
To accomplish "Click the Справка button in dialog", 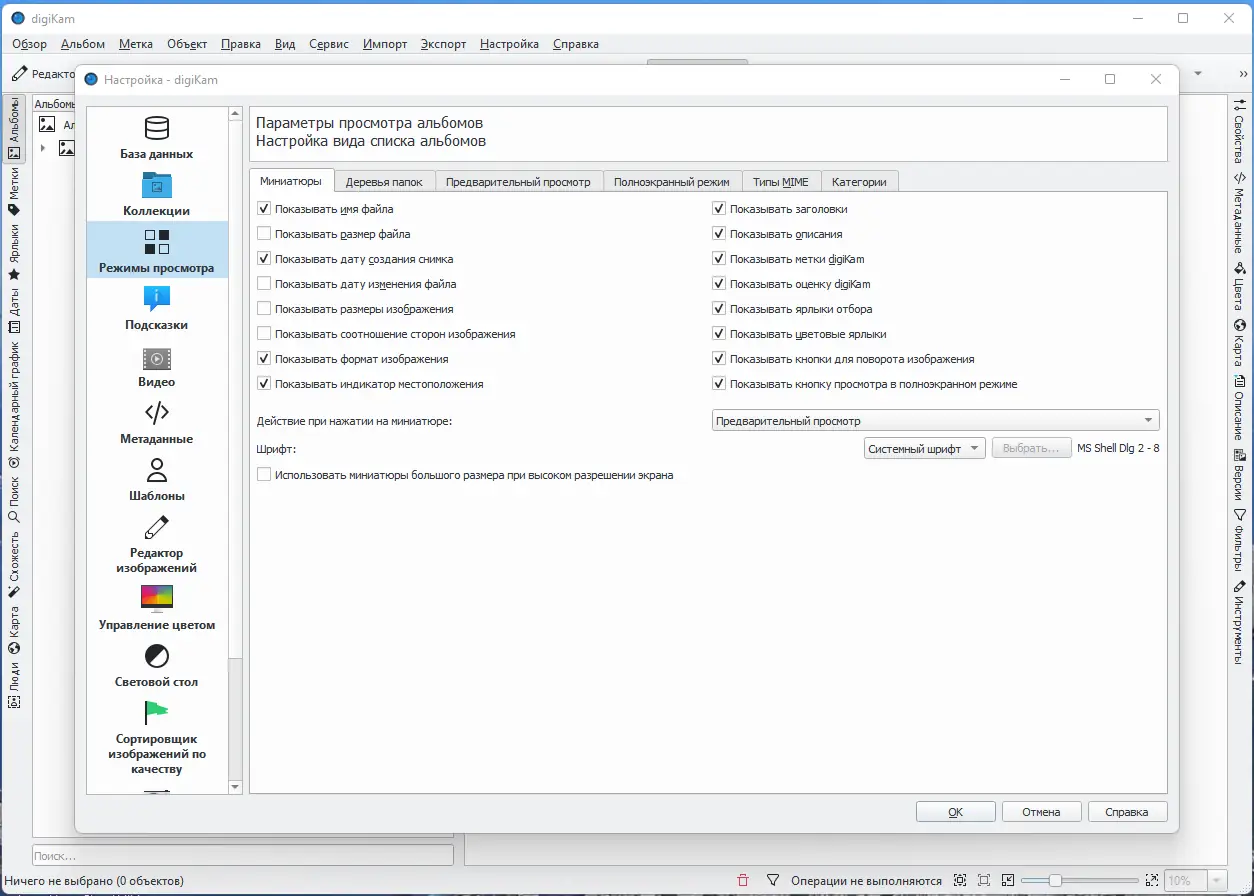I will coord(1128,812).
